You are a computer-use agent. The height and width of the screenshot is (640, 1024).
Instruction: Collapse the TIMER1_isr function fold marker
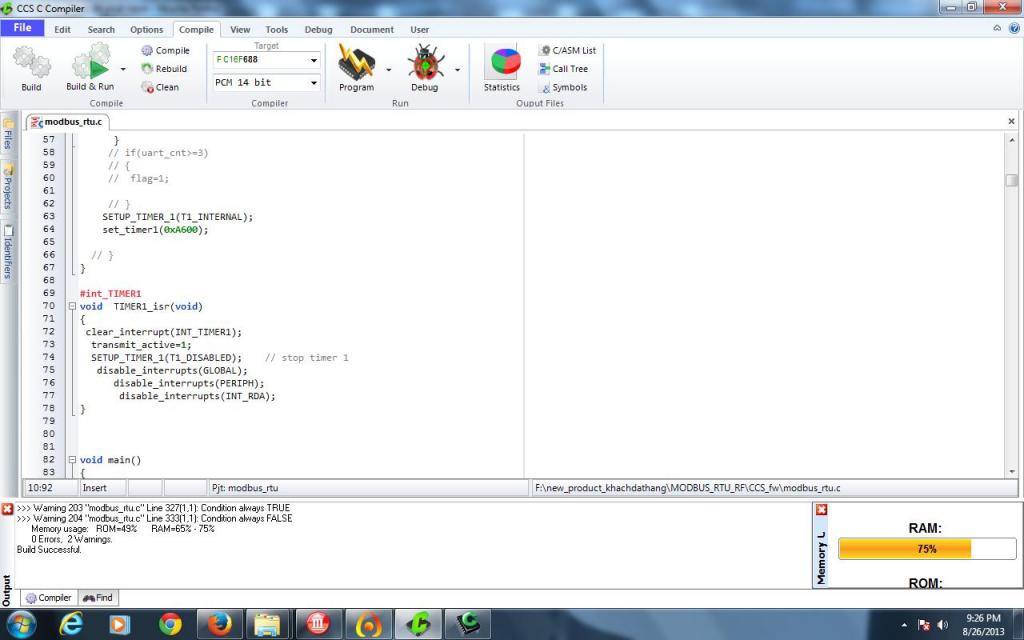coord(72,306)
